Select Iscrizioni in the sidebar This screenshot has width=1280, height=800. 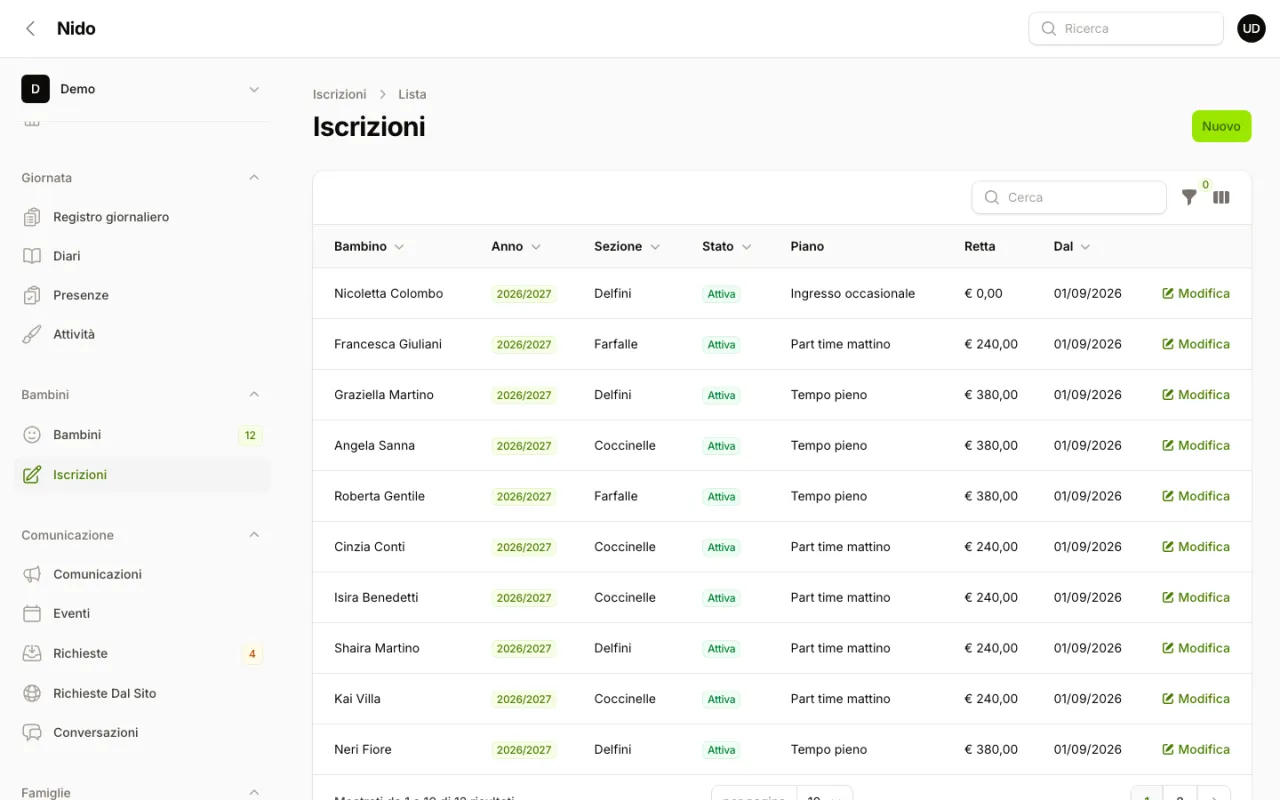142,475
